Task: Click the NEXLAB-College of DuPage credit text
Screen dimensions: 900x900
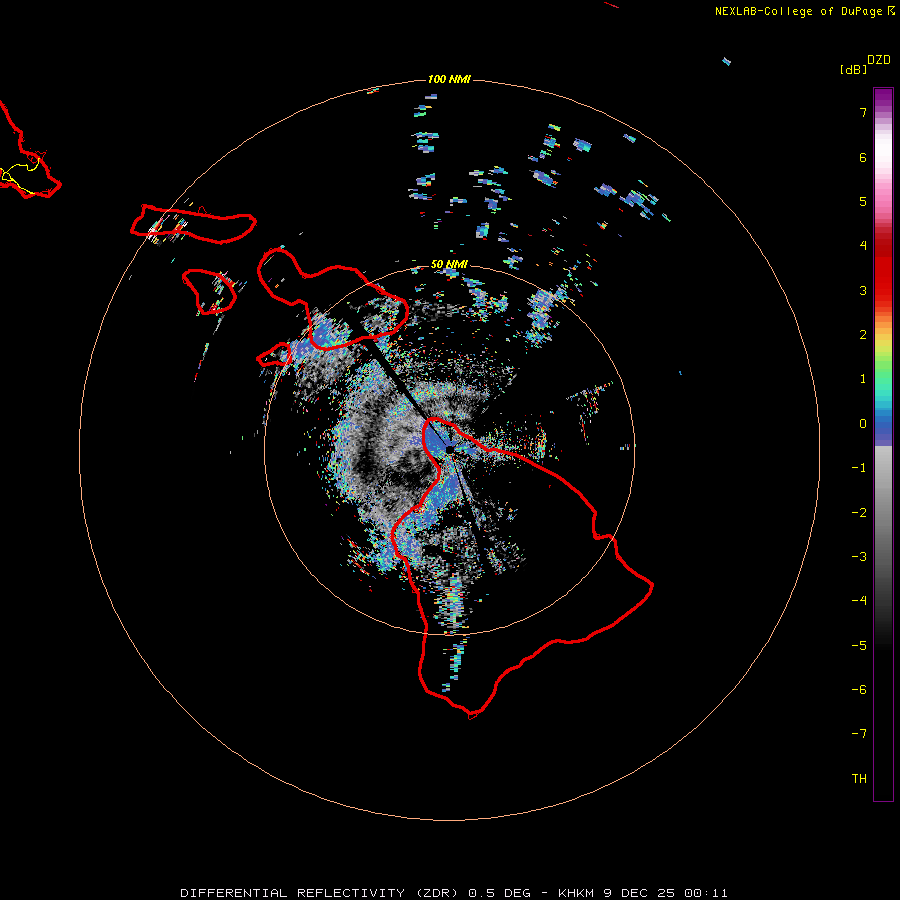Action: click(798, 11)
